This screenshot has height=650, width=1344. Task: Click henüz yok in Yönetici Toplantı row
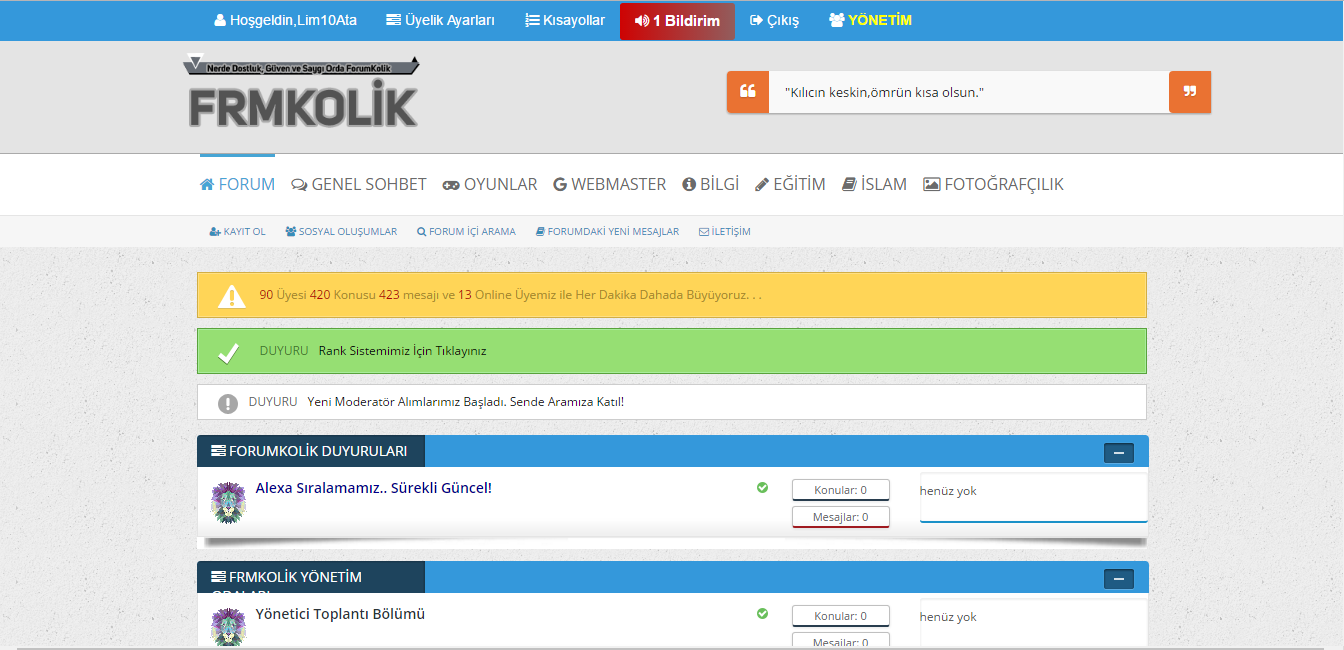coord(948,617)
